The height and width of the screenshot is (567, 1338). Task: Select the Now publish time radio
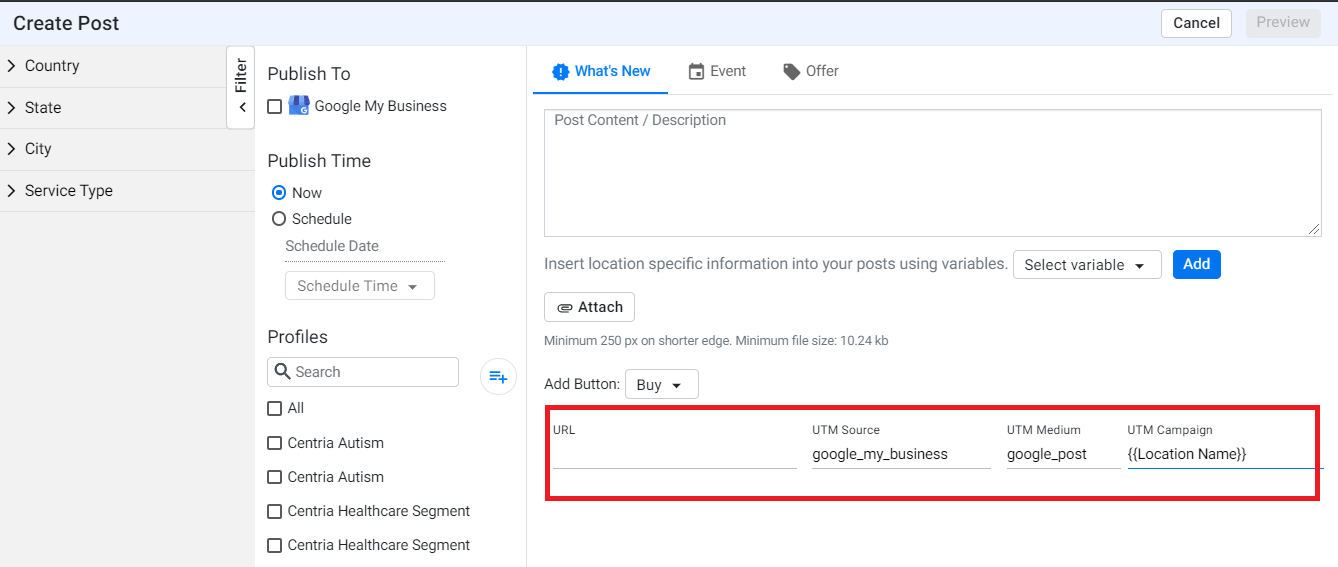279,193
